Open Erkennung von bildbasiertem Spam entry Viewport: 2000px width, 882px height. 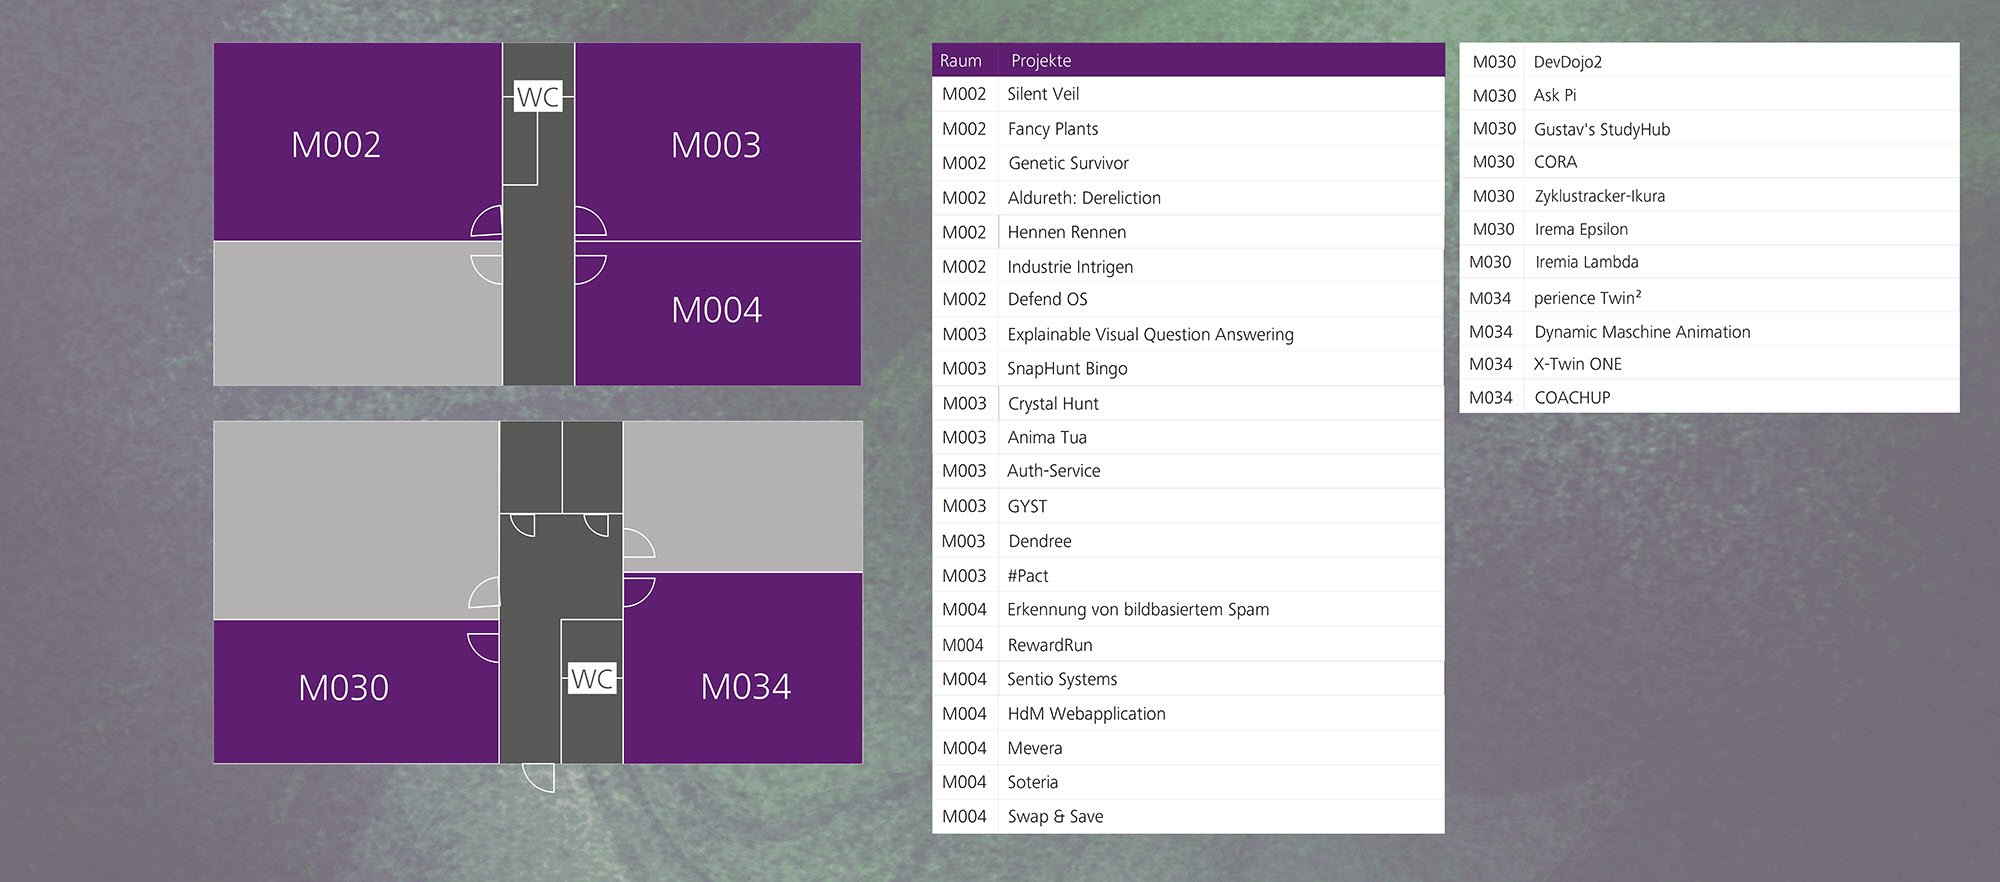click(1138, 610)
